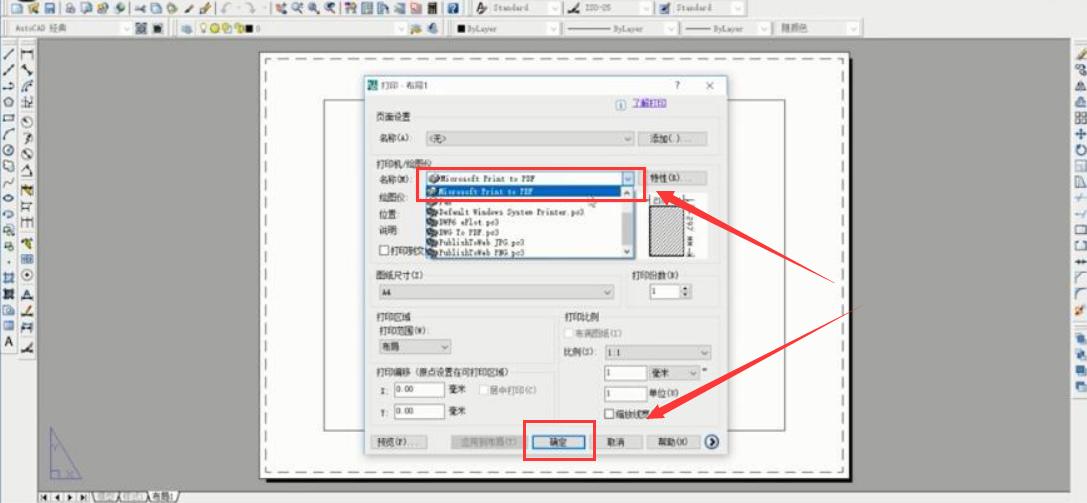Image resolution: width=1087 pixels, height=503 pixels.
Task: Open the 图纸尺寸 A4 dropdown
Action: click(x=496, y=292)
